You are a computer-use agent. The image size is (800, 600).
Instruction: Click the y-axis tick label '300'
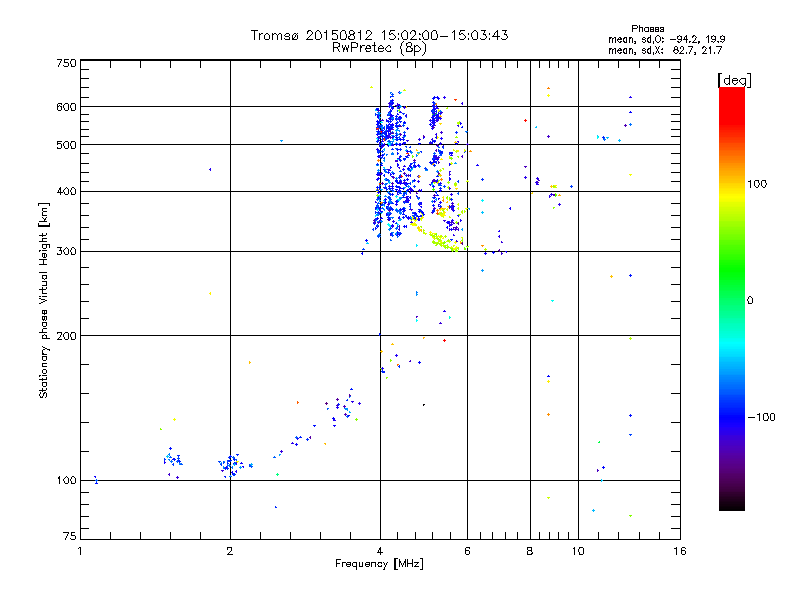66,252
